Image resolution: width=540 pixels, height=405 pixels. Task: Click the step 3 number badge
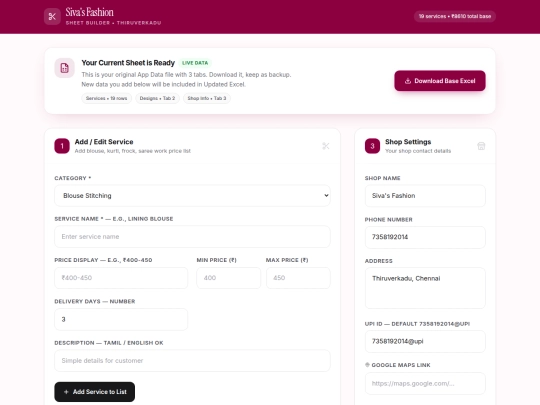[x=372, y=146]
